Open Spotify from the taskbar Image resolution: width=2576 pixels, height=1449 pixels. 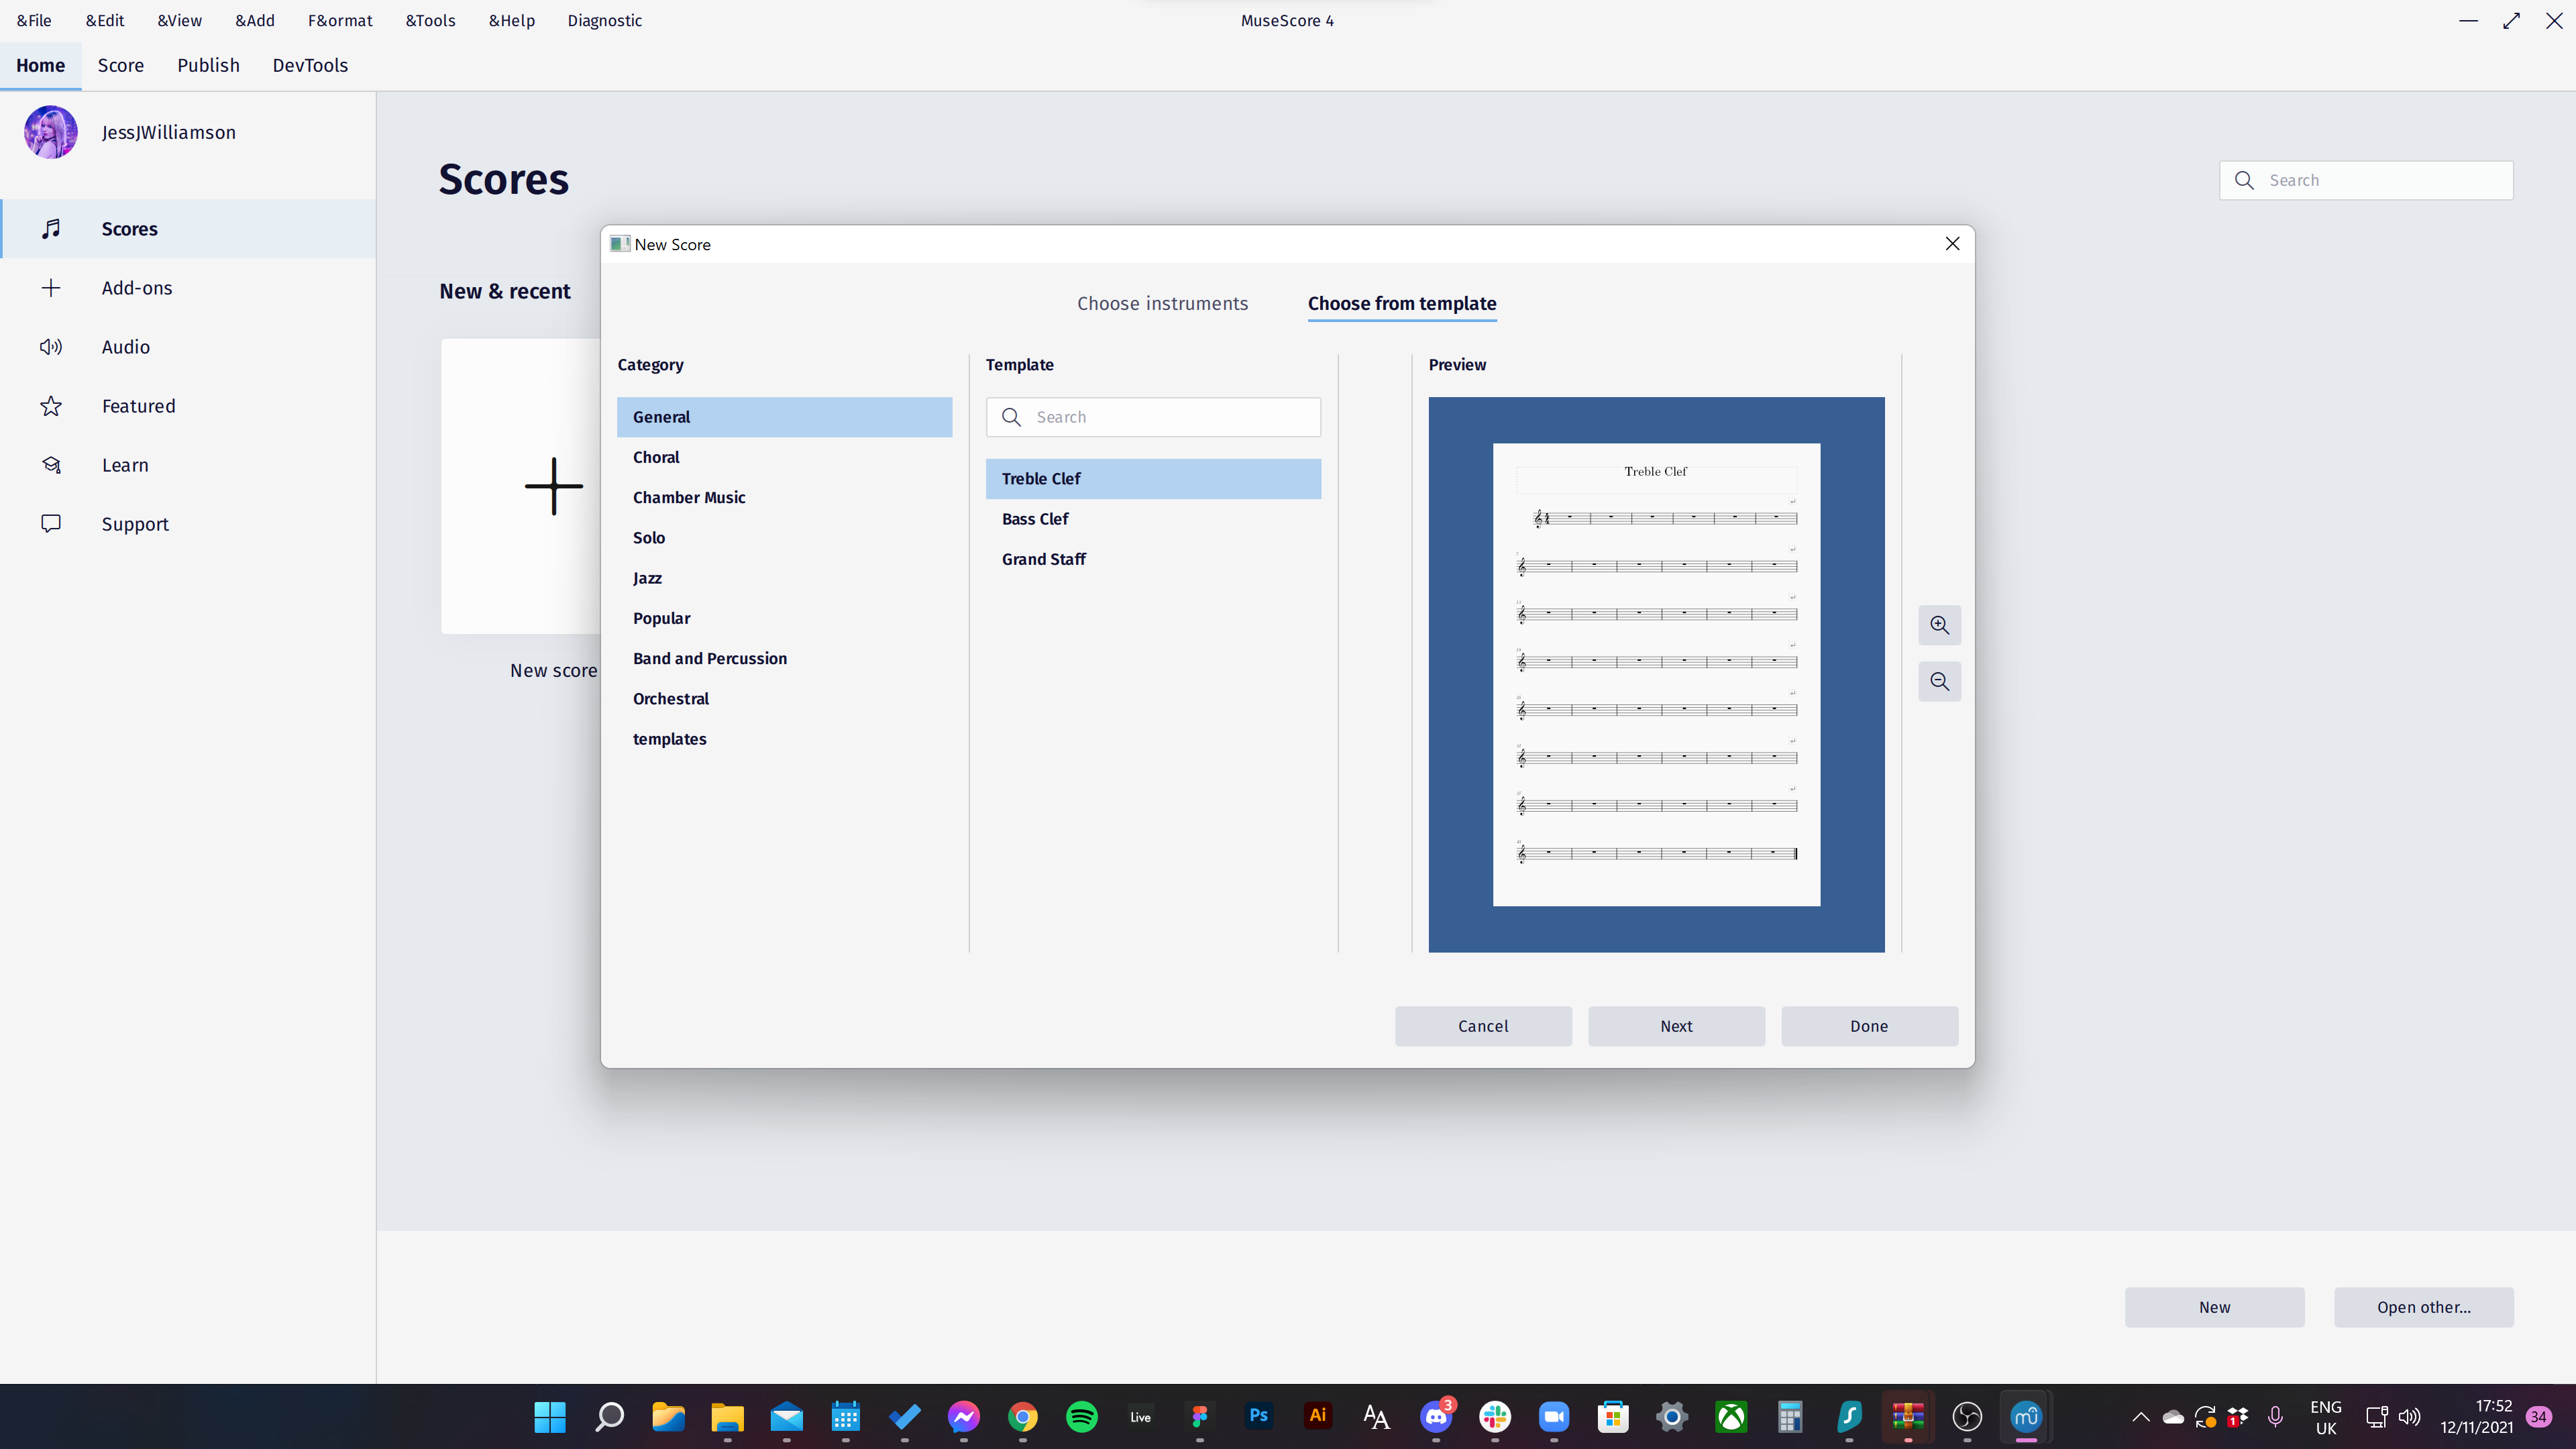click(1081, 1417)
